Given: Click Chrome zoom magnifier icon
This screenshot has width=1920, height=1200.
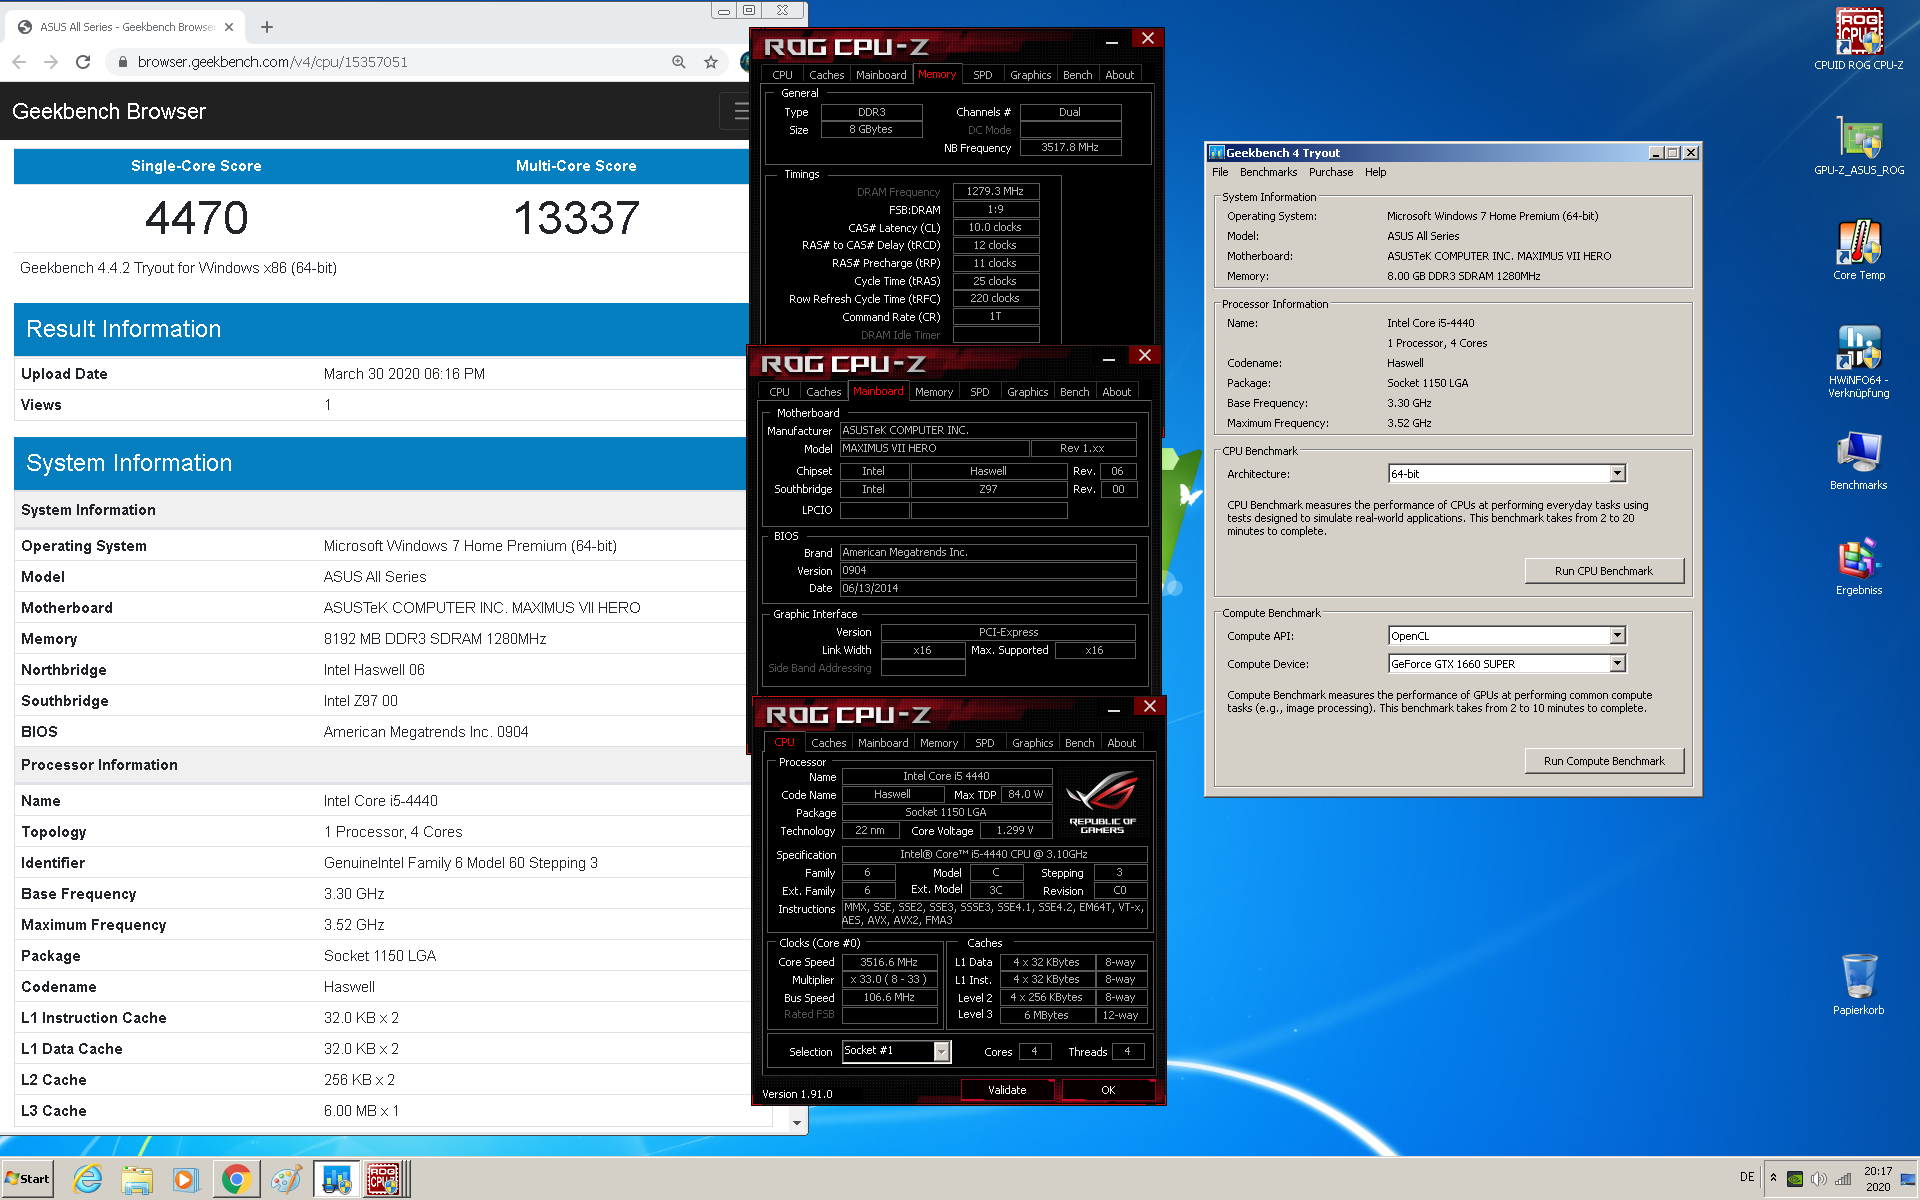Looking at the screenshot, I should click(679, 62).
